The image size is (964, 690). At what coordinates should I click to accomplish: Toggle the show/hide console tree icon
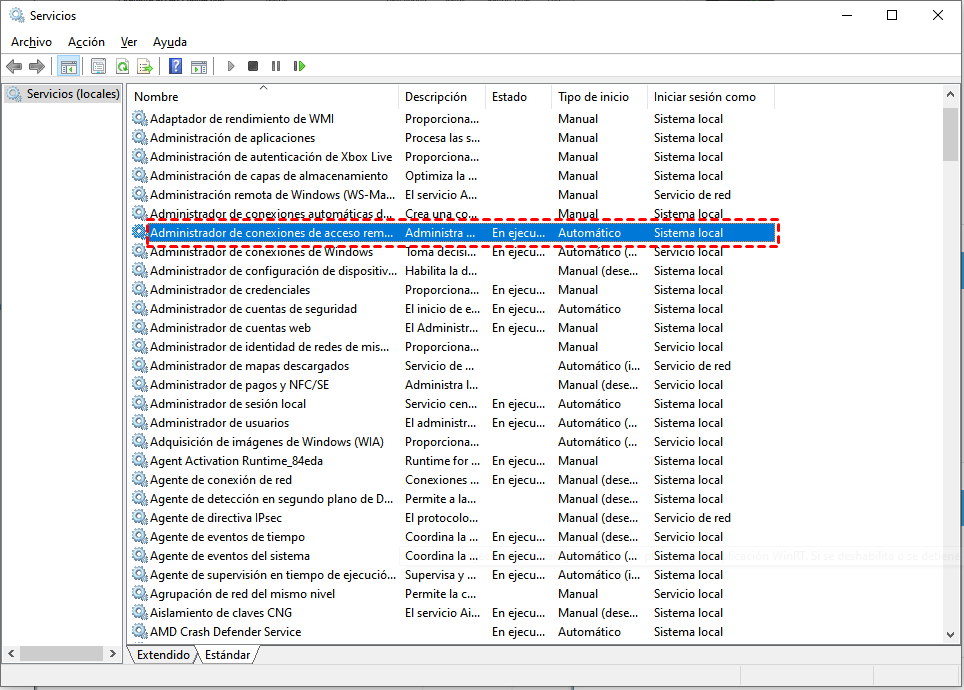click(x=68, y=66)
